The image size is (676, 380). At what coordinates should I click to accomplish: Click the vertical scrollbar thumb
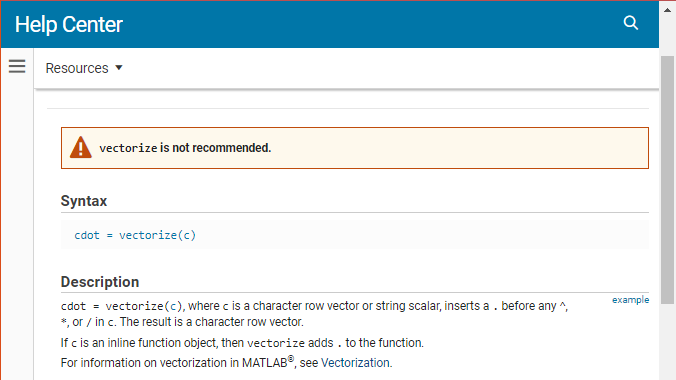tap(667, 179)
